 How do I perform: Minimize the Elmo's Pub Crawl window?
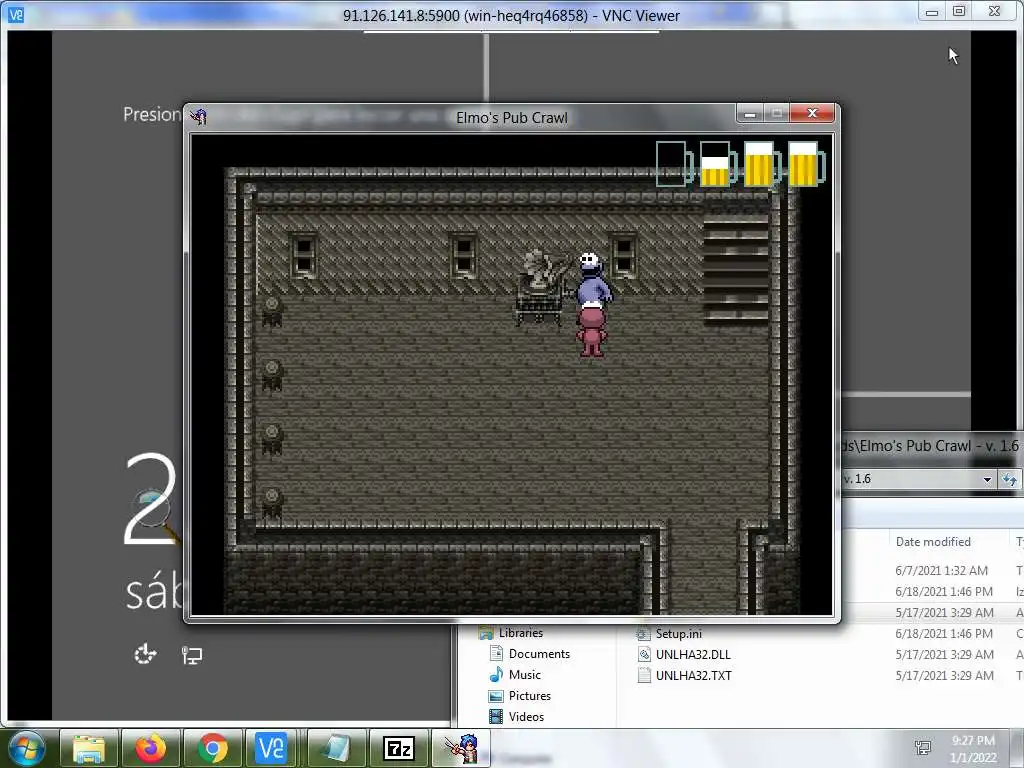pyautogui.click(x=750, y=114)
